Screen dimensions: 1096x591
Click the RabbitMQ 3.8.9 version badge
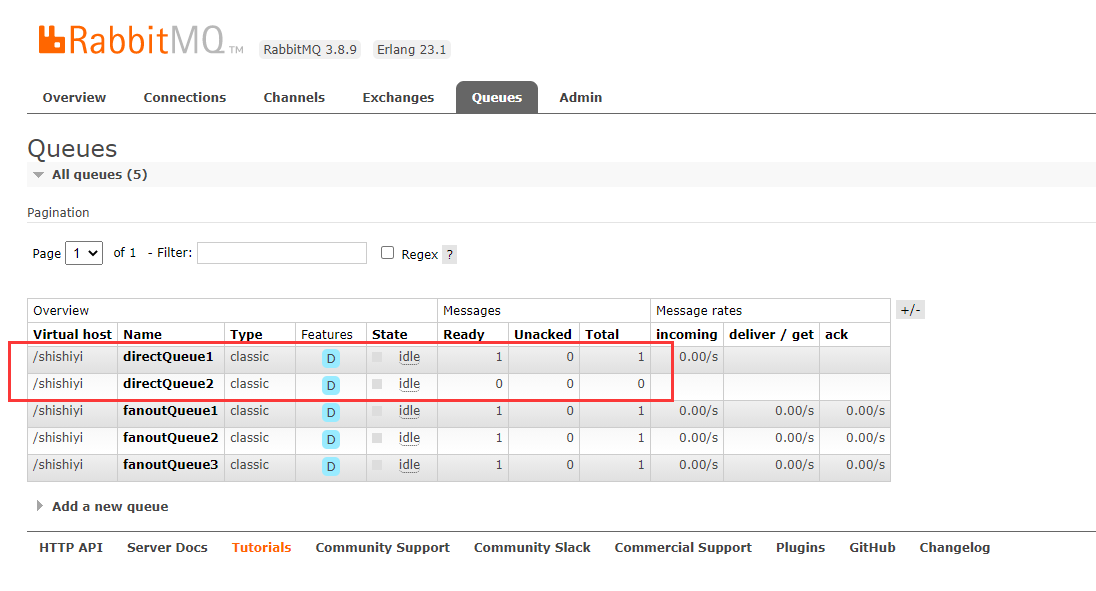pyautogui.click(x=310, y=50)
